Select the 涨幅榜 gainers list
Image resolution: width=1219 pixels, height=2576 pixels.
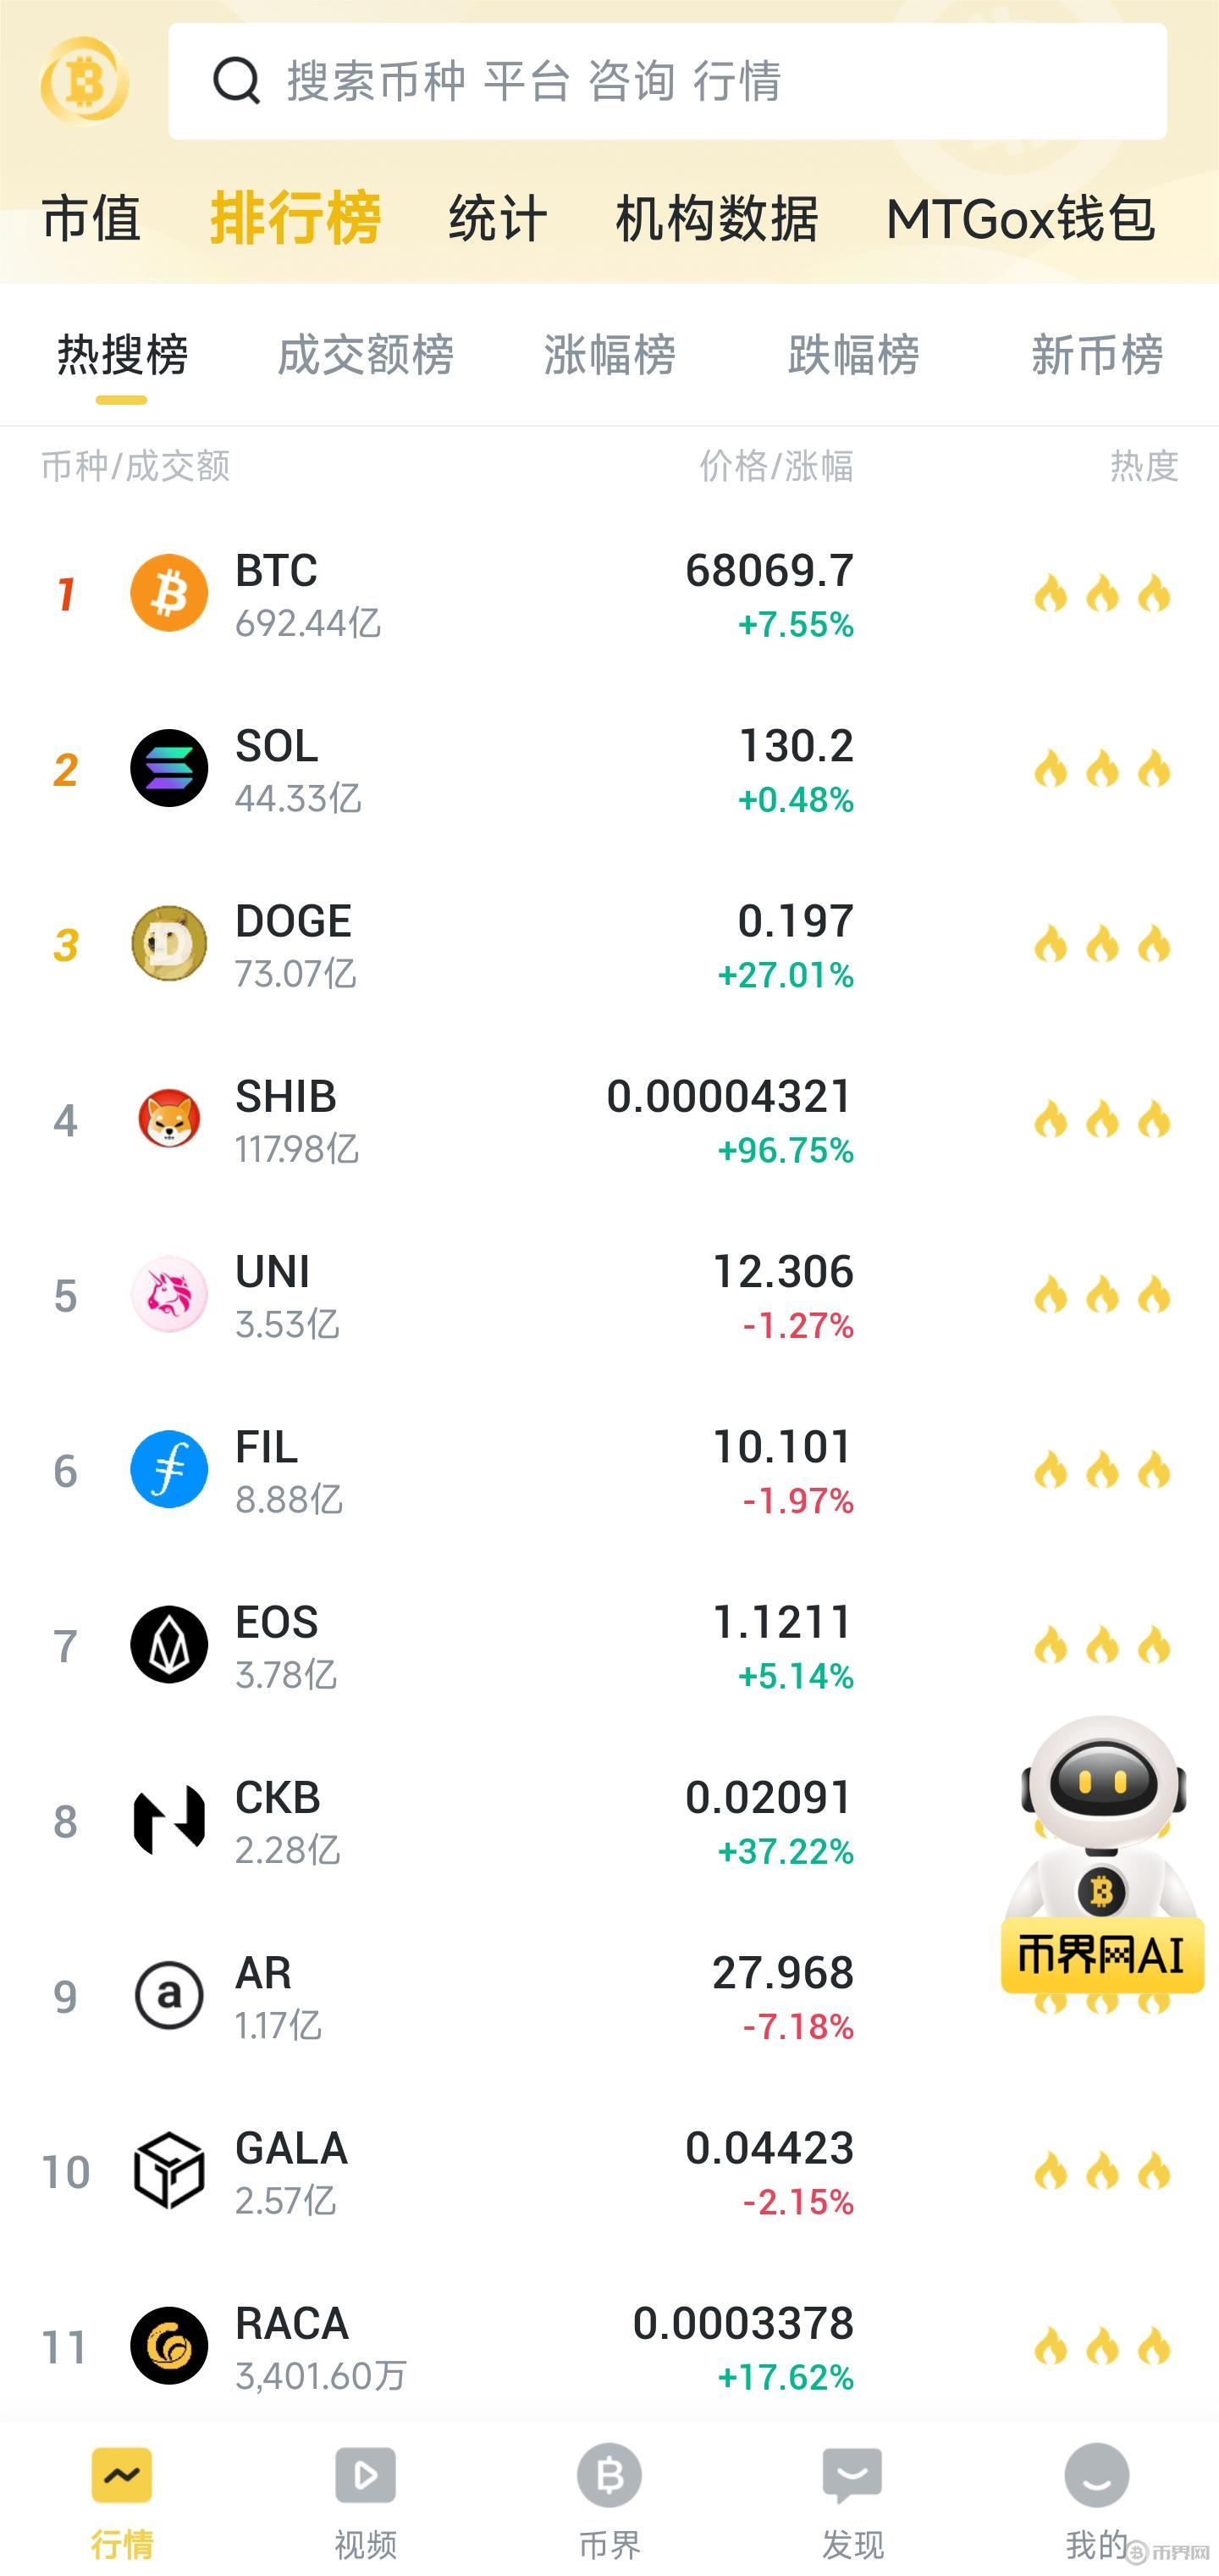point(609,355)
